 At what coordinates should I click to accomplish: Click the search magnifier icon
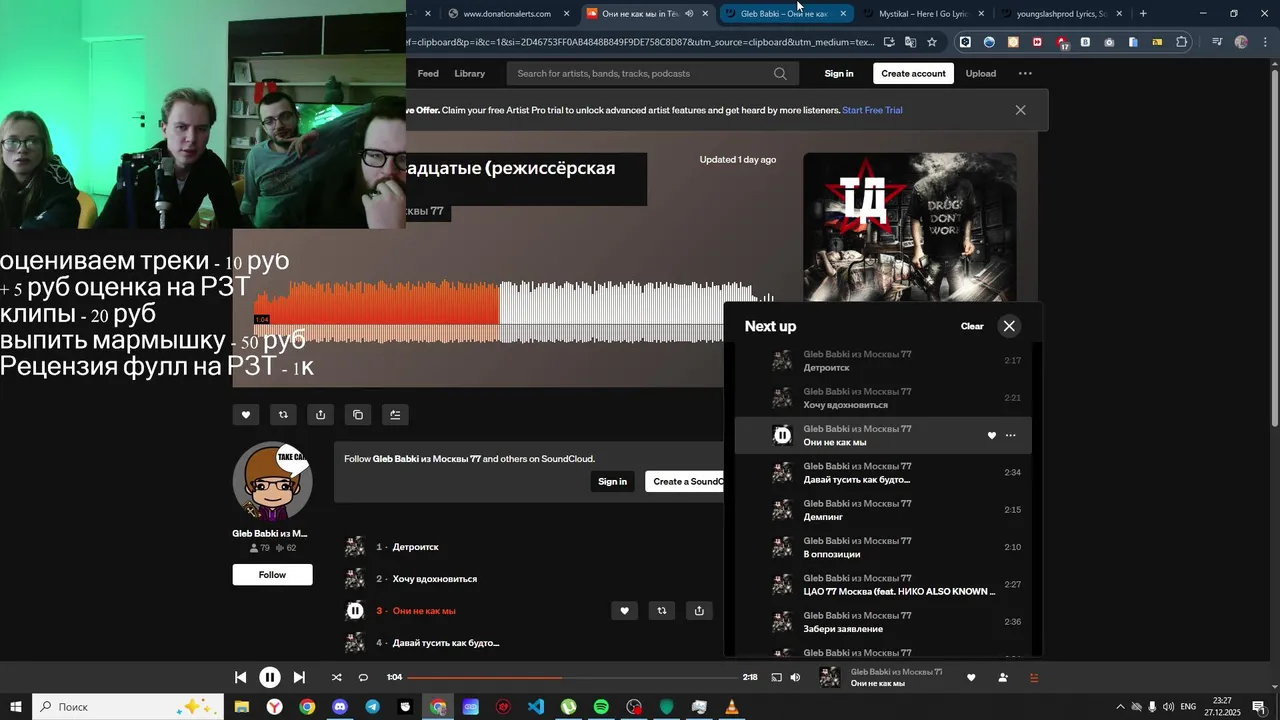click(780, 73)
